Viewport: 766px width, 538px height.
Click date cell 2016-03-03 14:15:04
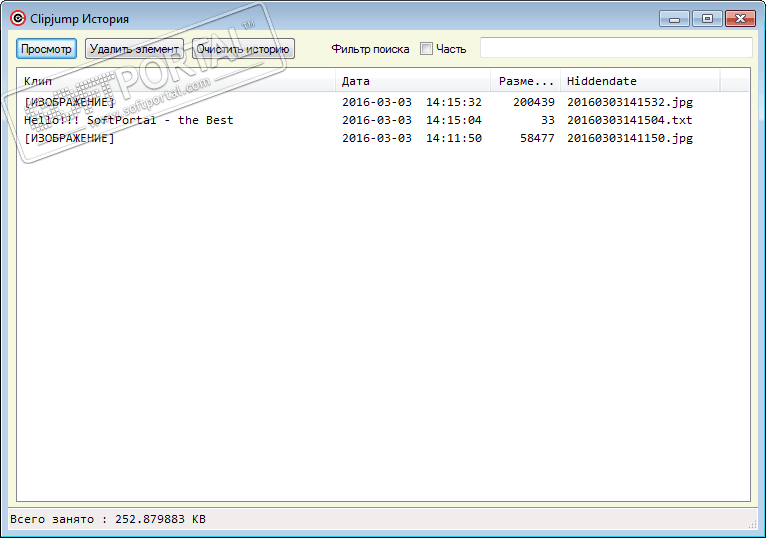412,120
